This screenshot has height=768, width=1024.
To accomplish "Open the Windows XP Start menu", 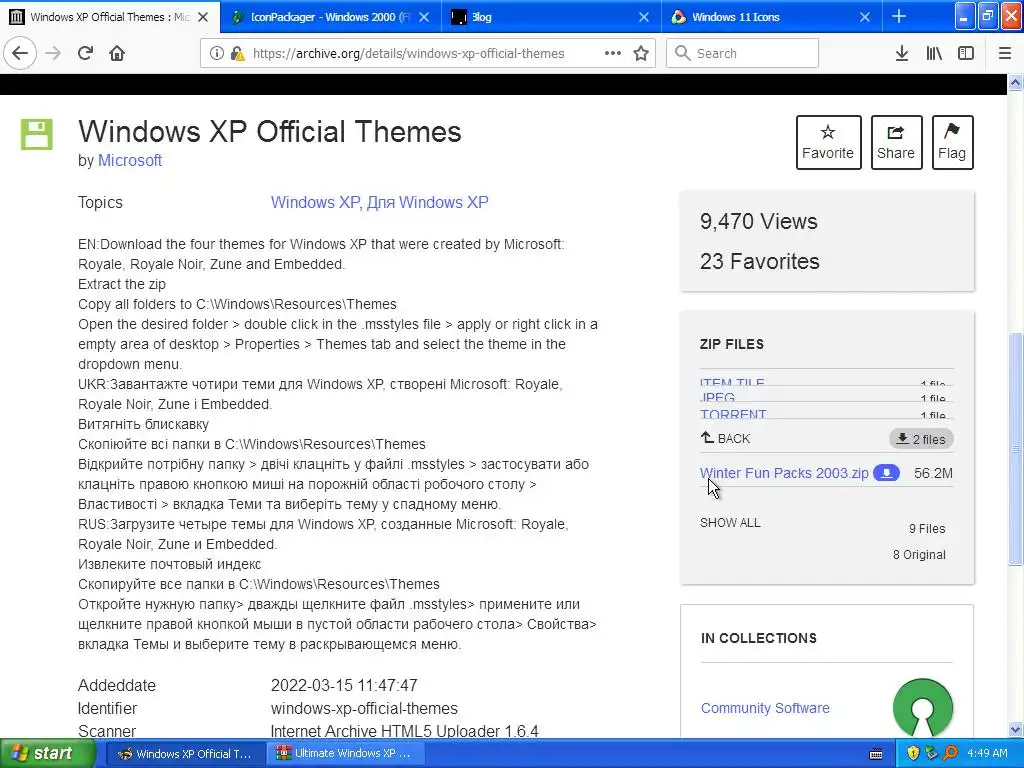I will (x=48, y=754).
